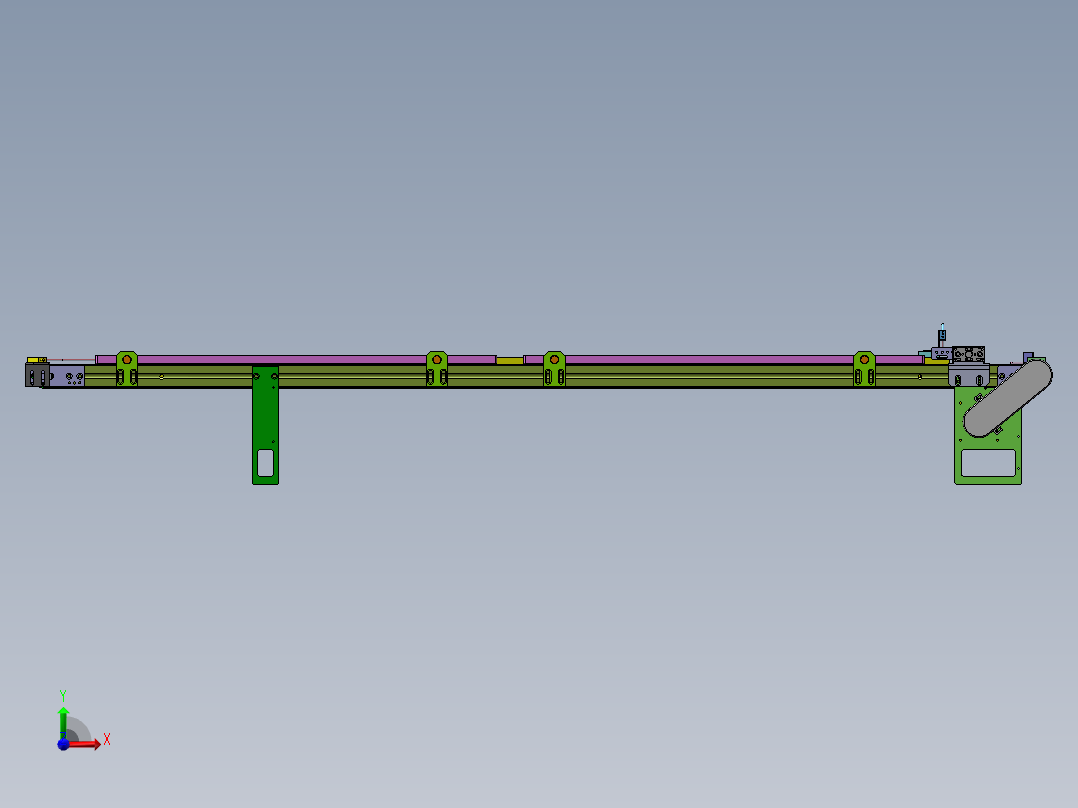
Task: Select the blue Z axis ball on triad
Action: pyautogui.click(x=63, y=744)
